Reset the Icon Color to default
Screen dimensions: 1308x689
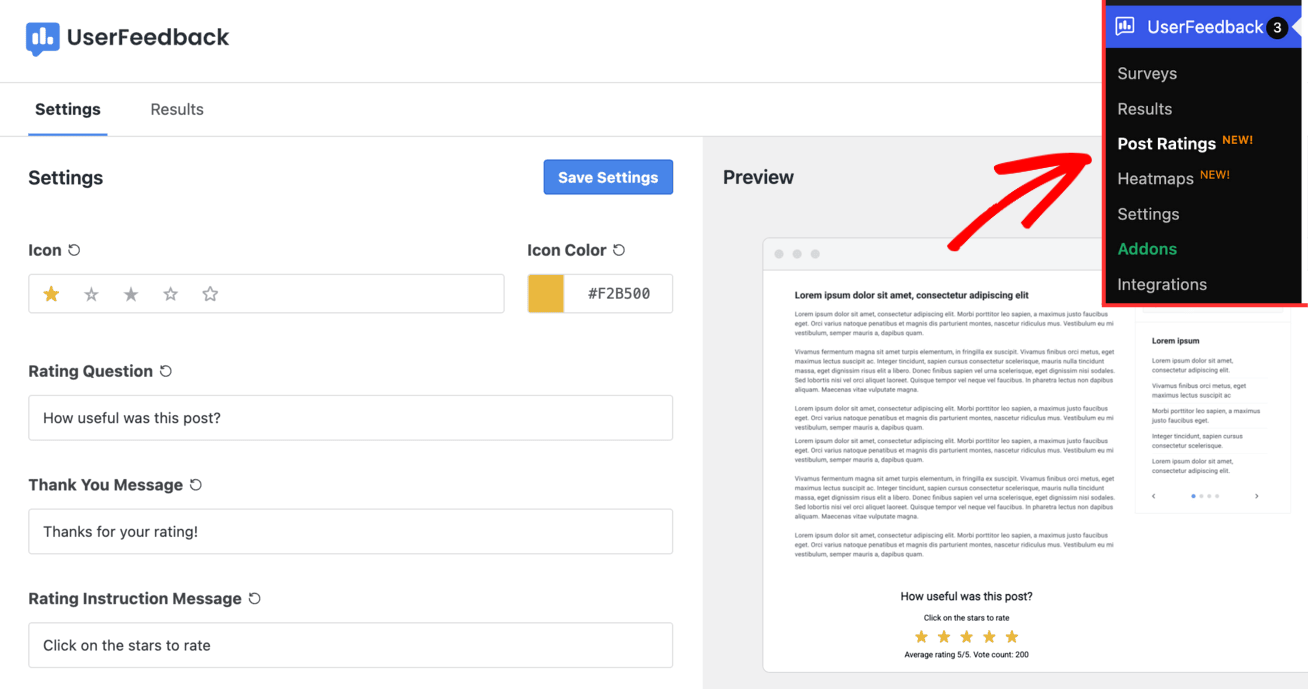[x=619, y=250]
